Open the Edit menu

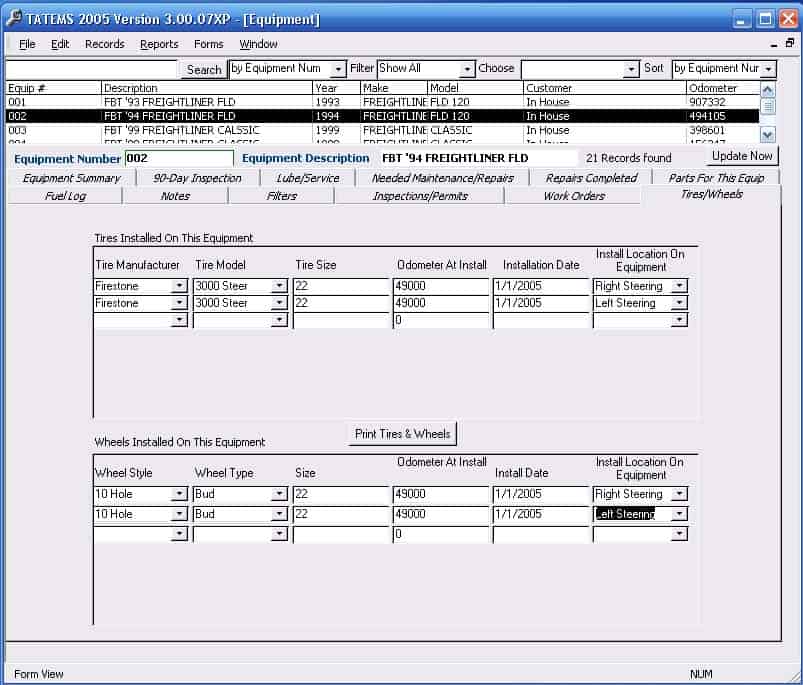click(60, 44)
